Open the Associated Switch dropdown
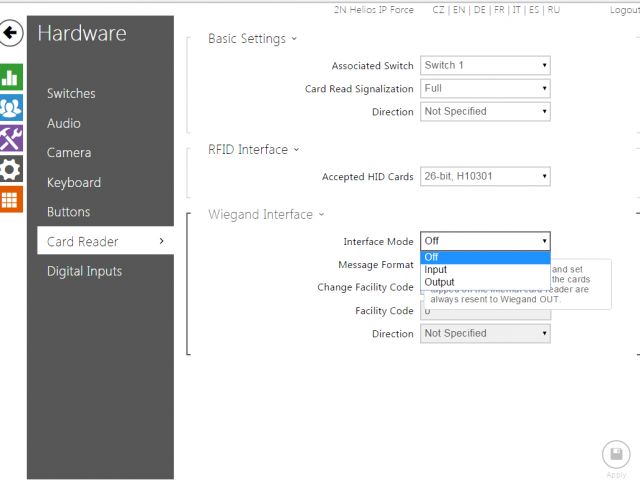Image resolution: width=640 pixels, height=480 pixels. coord(485,65)
